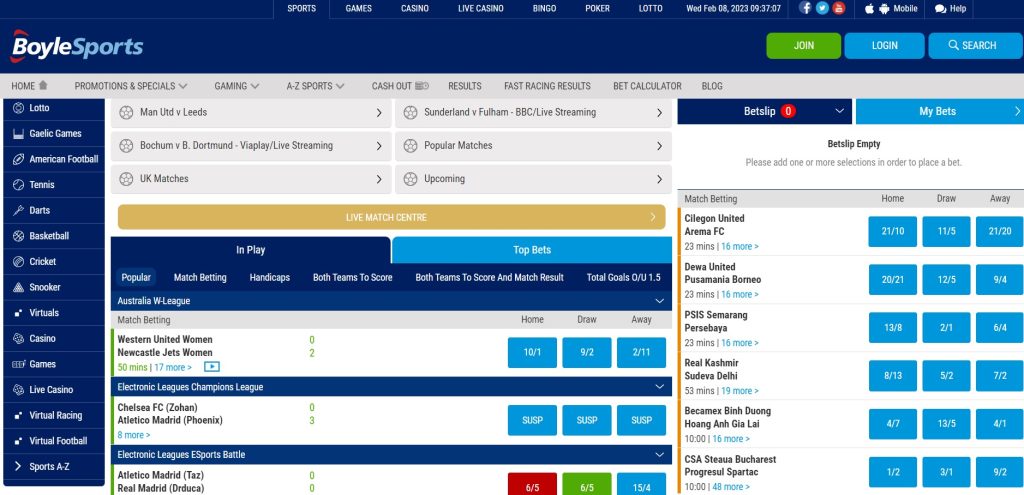The width and height of the screenshot is (1024, 495).
Task: Select the Cricket sidebar icon
Action: click(18, 261)
